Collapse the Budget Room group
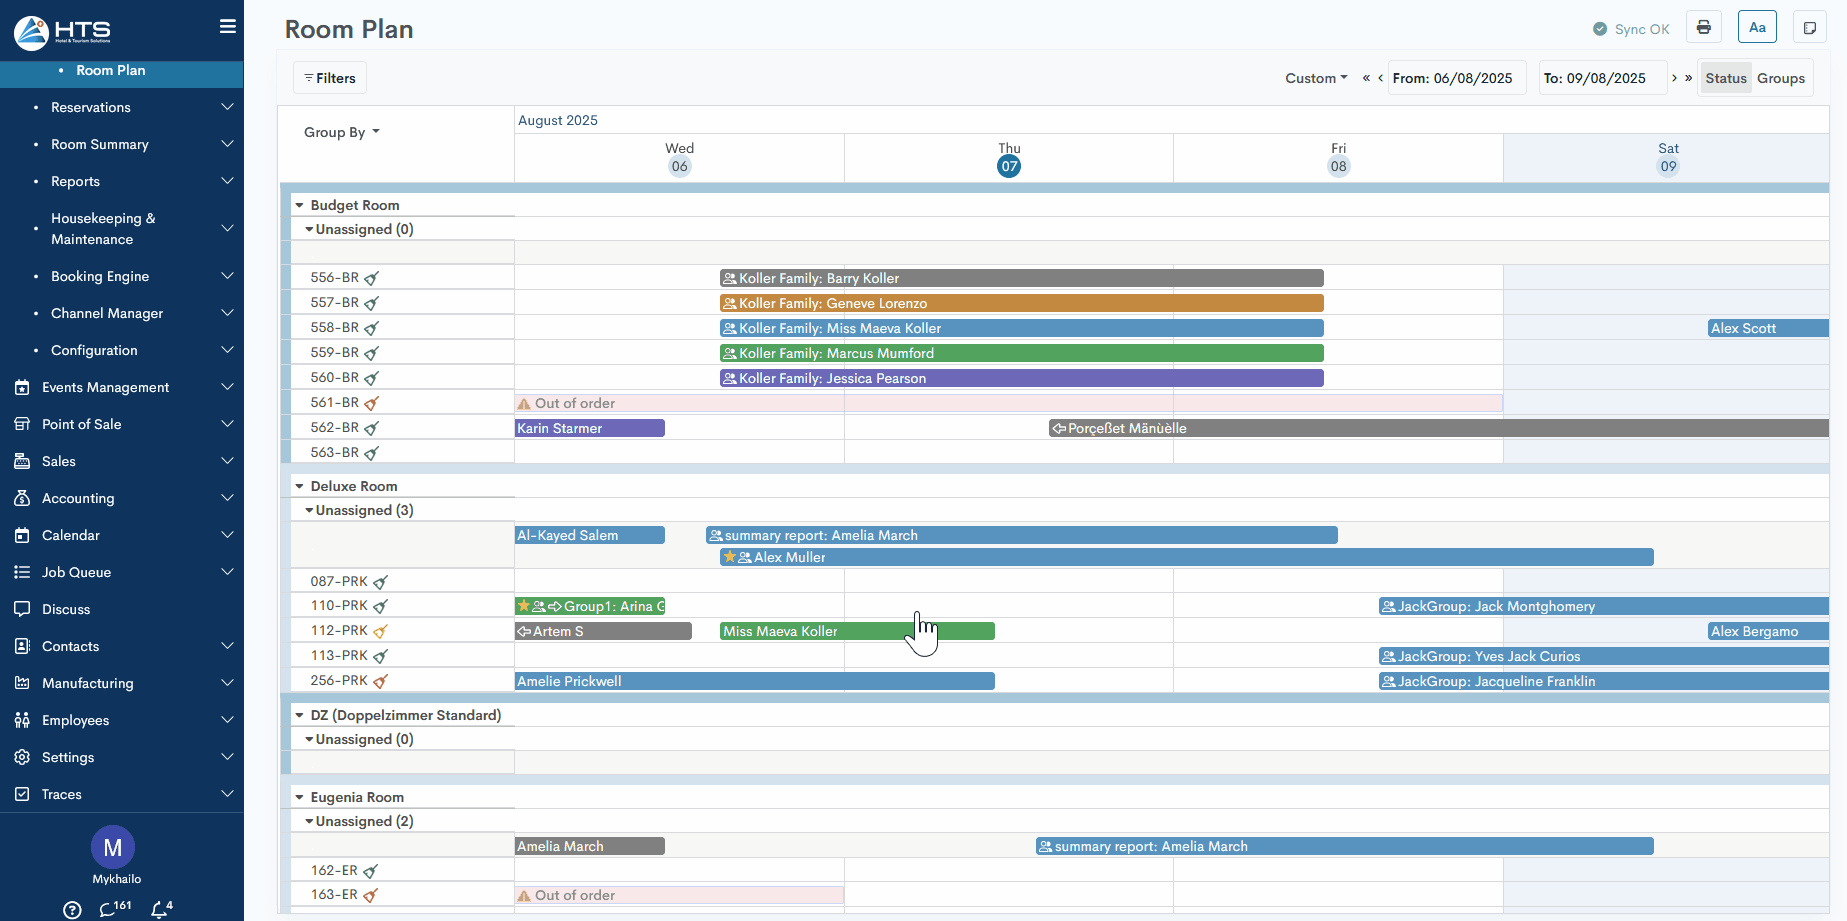1847x921 pixels. click(x=299, y=206)
